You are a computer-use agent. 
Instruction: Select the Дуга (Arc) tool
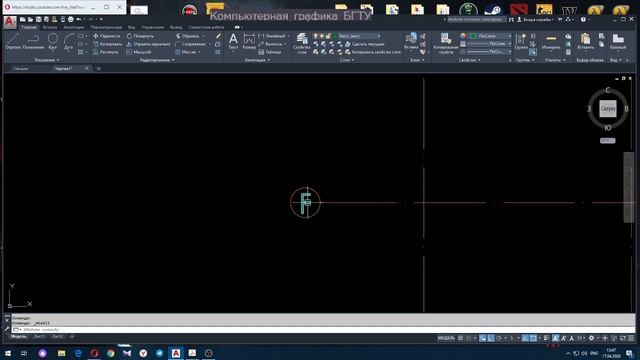pyautogui.click(x=69, y=42)
